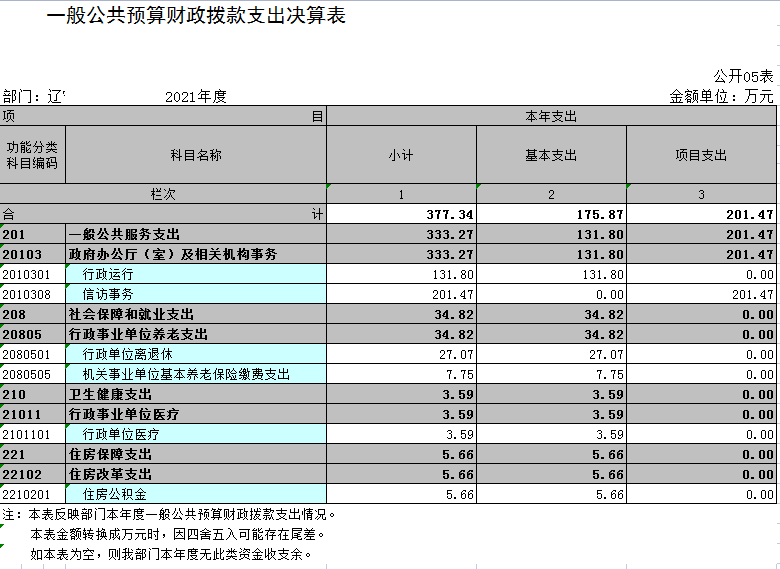Screen dimensions: 780x569
Task: Click code cell 221
Action: [x=32, y=454]
